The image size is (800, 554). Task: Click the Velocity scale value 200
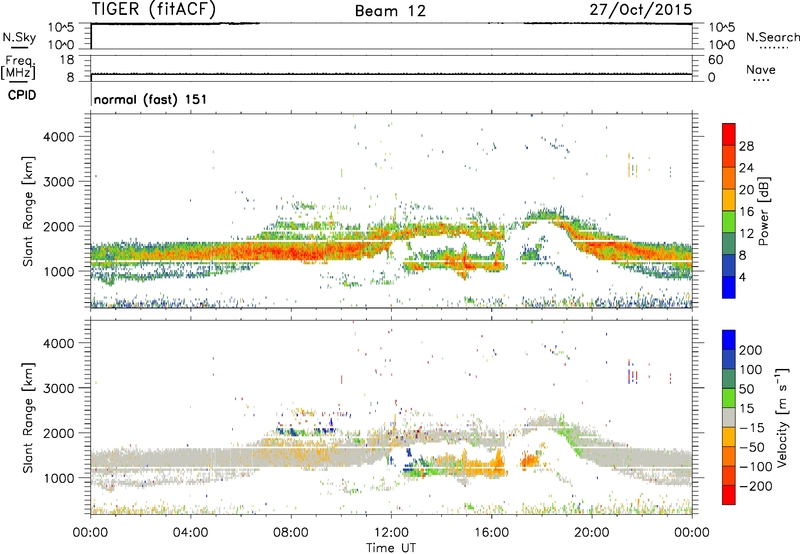coord(751,350)
